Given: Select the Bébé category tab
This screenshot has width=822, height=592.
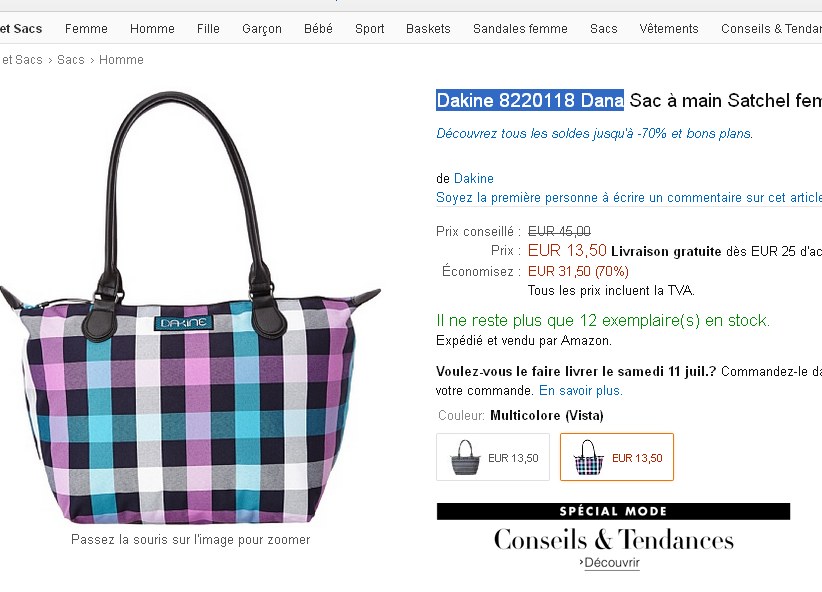Looking at the screenshot, I should point(318,29).
